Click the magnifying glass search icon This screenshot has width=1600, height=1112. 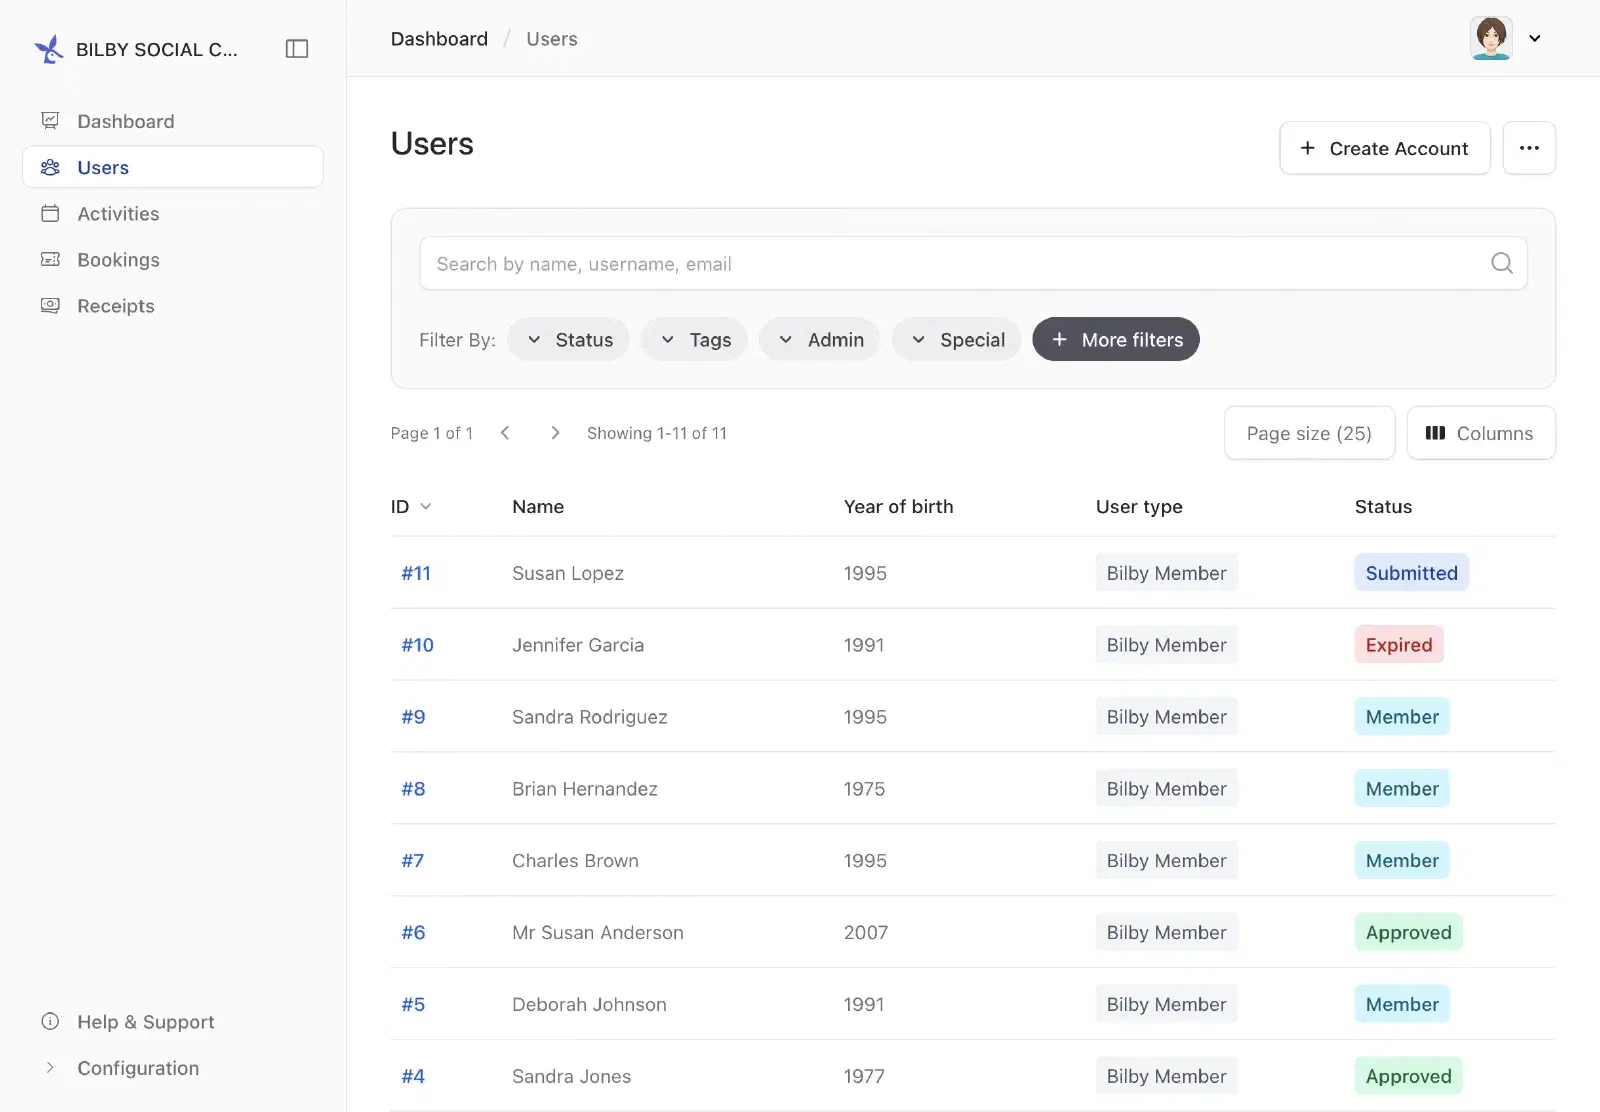pyautogui.click(x=1502, y=263)
